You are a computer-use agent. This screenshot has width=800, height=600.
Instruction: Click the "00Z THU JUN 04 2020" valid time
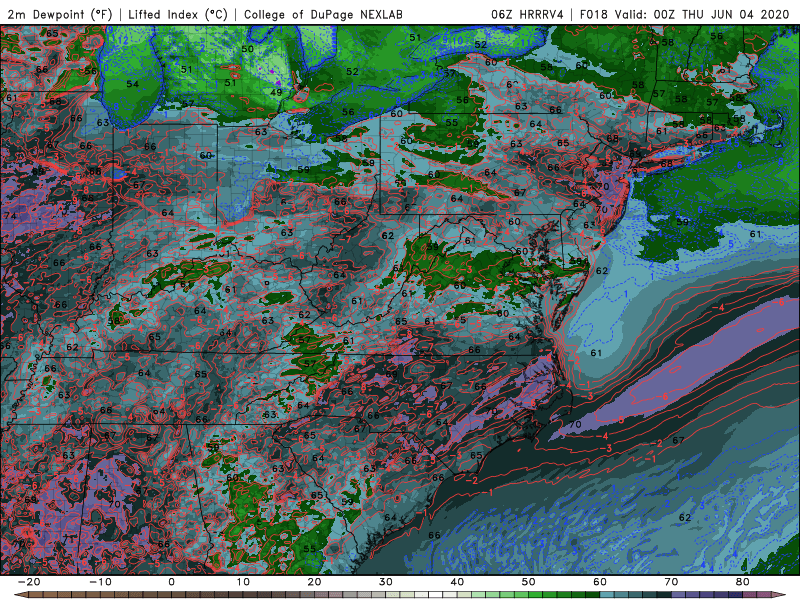point(721,14)
